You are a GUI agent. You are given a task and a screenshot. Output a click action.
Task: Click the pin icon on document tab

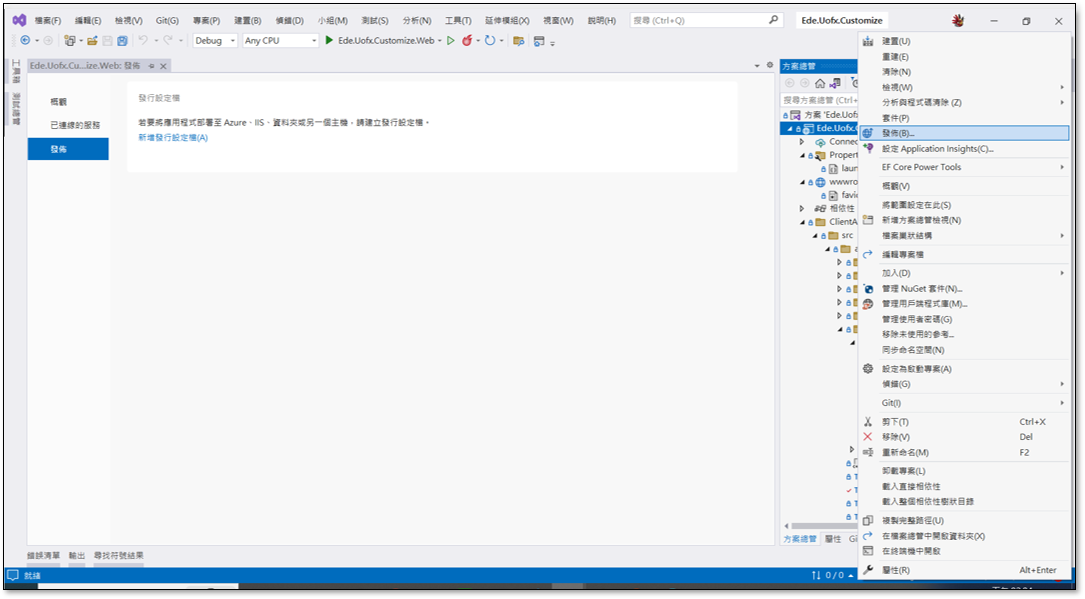[x=152, y=66]
